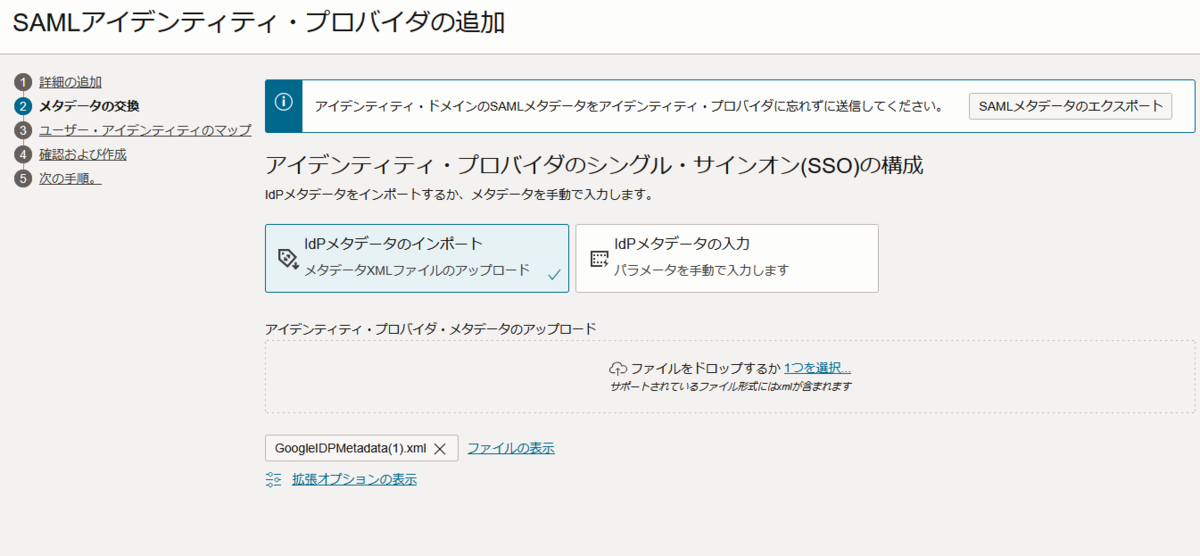Go to step 次の手順。
This screenshot has width=1200, height=556.
[70, 178]
